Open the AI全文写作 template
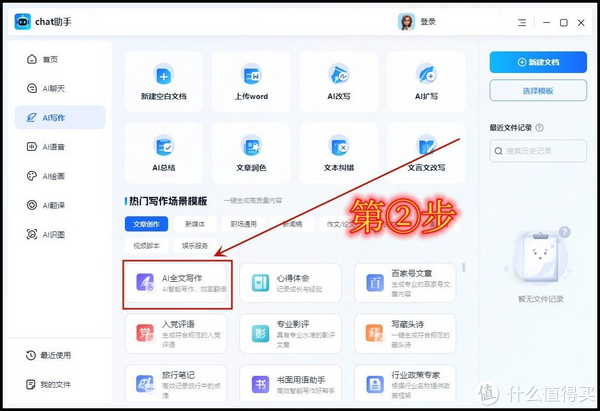600x411 pixels. pos(178,284)
